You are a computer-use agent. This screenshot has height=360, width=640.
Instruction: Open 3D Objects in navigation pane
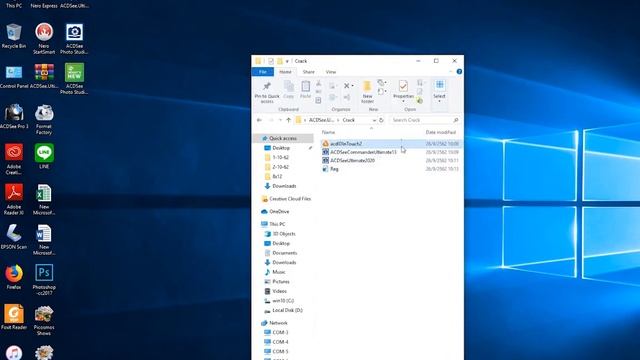(284, 234)
